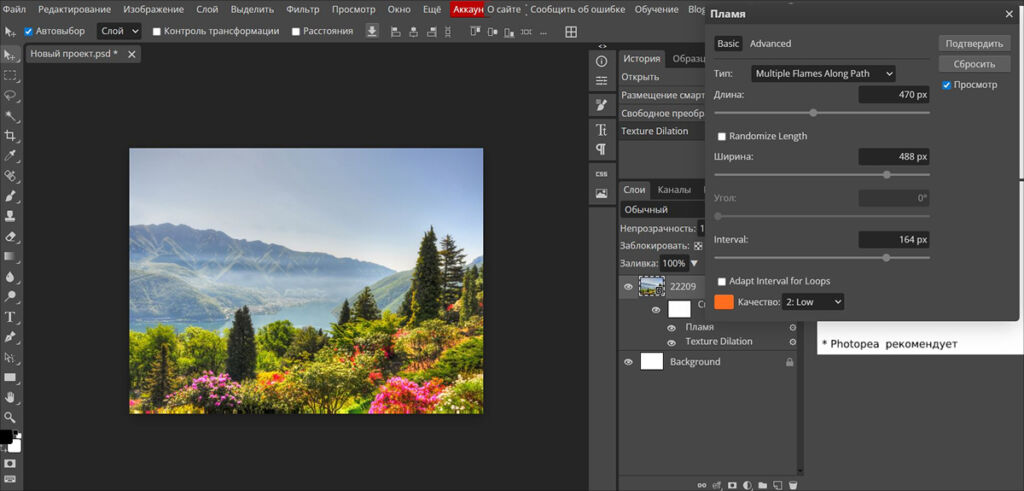Open the Обычный blend mode dropdown
This screenshot has height=491, width=1024.
click(x=662, y=210)
